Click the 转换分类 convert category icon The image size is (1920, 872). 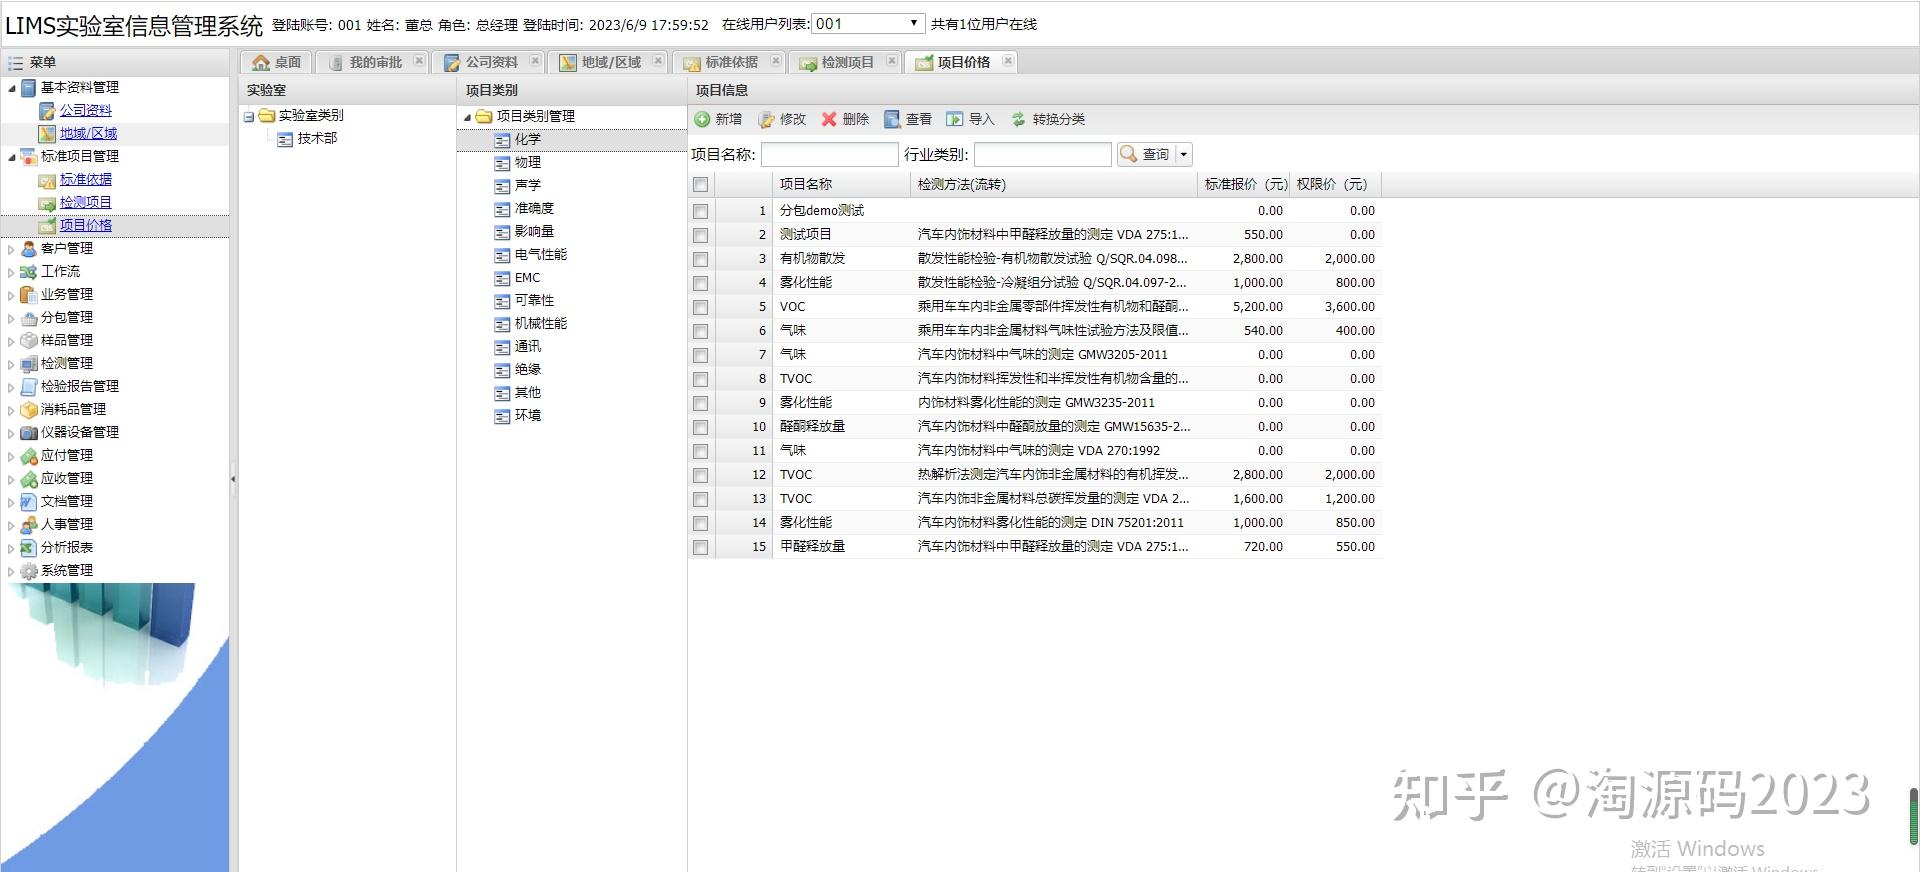pyautogui.click(x=1018, y=119)
